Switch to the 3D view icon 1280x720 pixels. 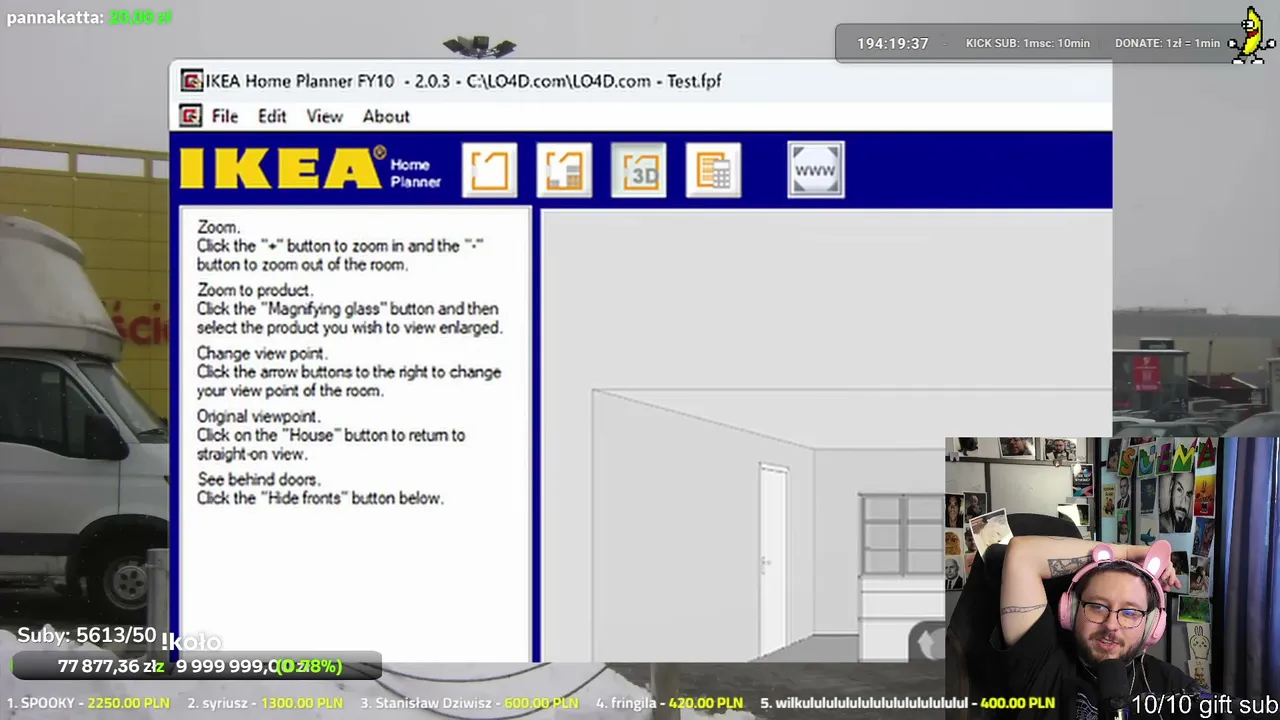[x=639, y=170]
